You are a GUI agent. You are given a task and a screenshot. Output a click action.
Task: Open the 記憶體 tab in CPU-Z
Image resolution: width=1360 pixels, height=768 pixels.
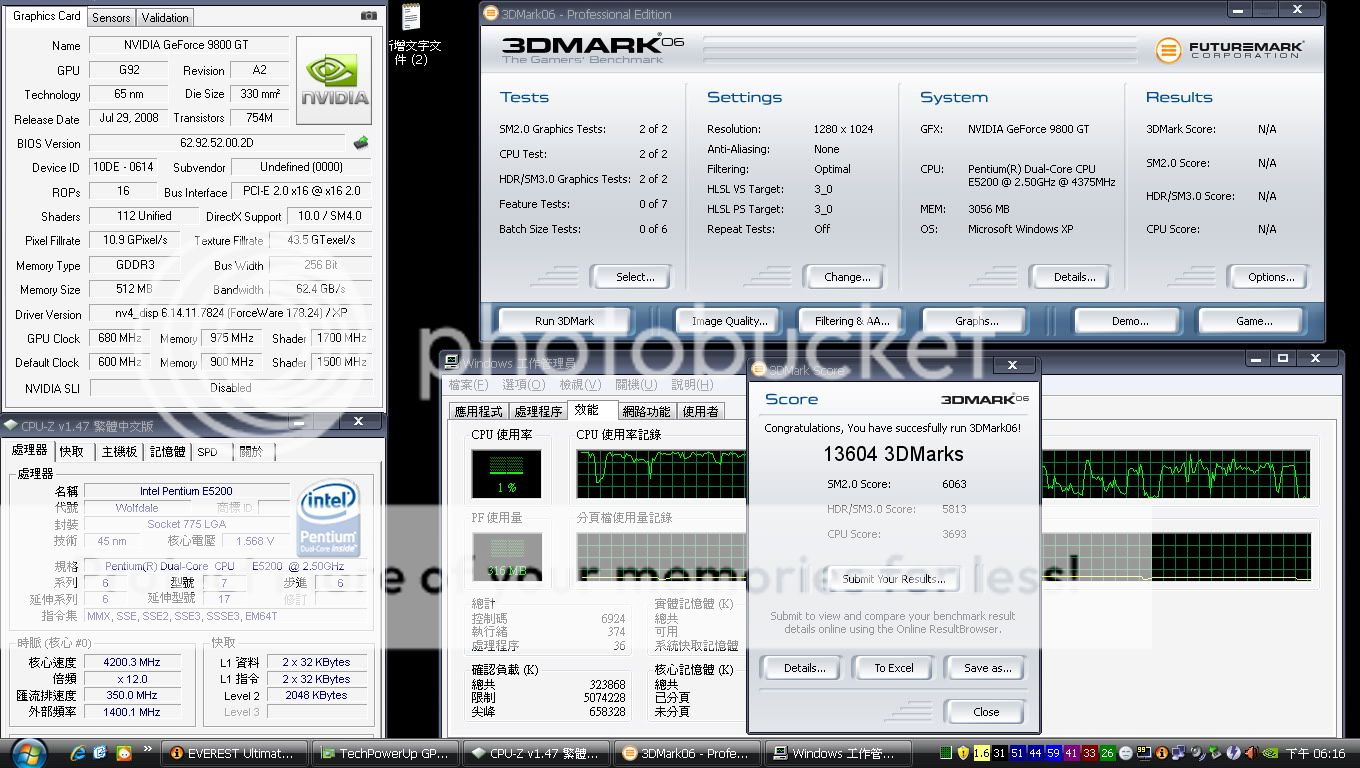[168, 452]
